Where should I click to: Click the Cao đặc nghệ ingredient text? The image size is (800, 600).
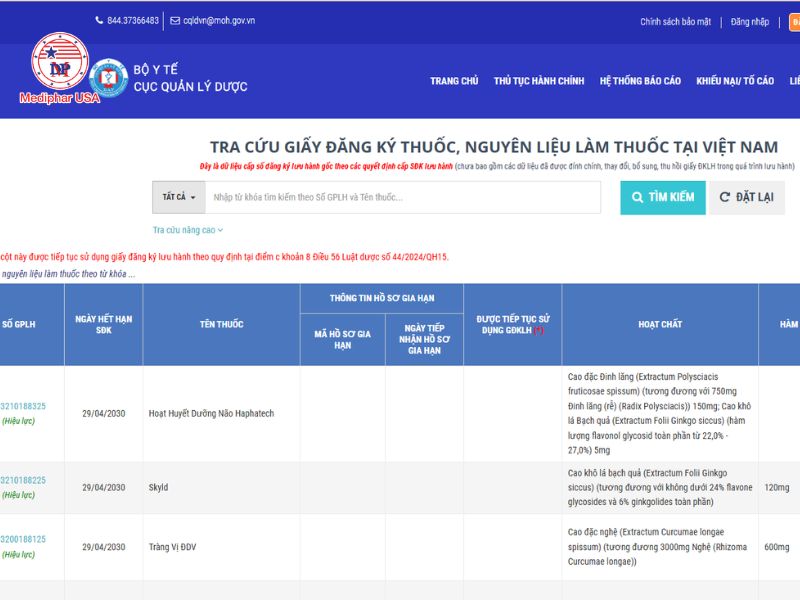(658, 546)
